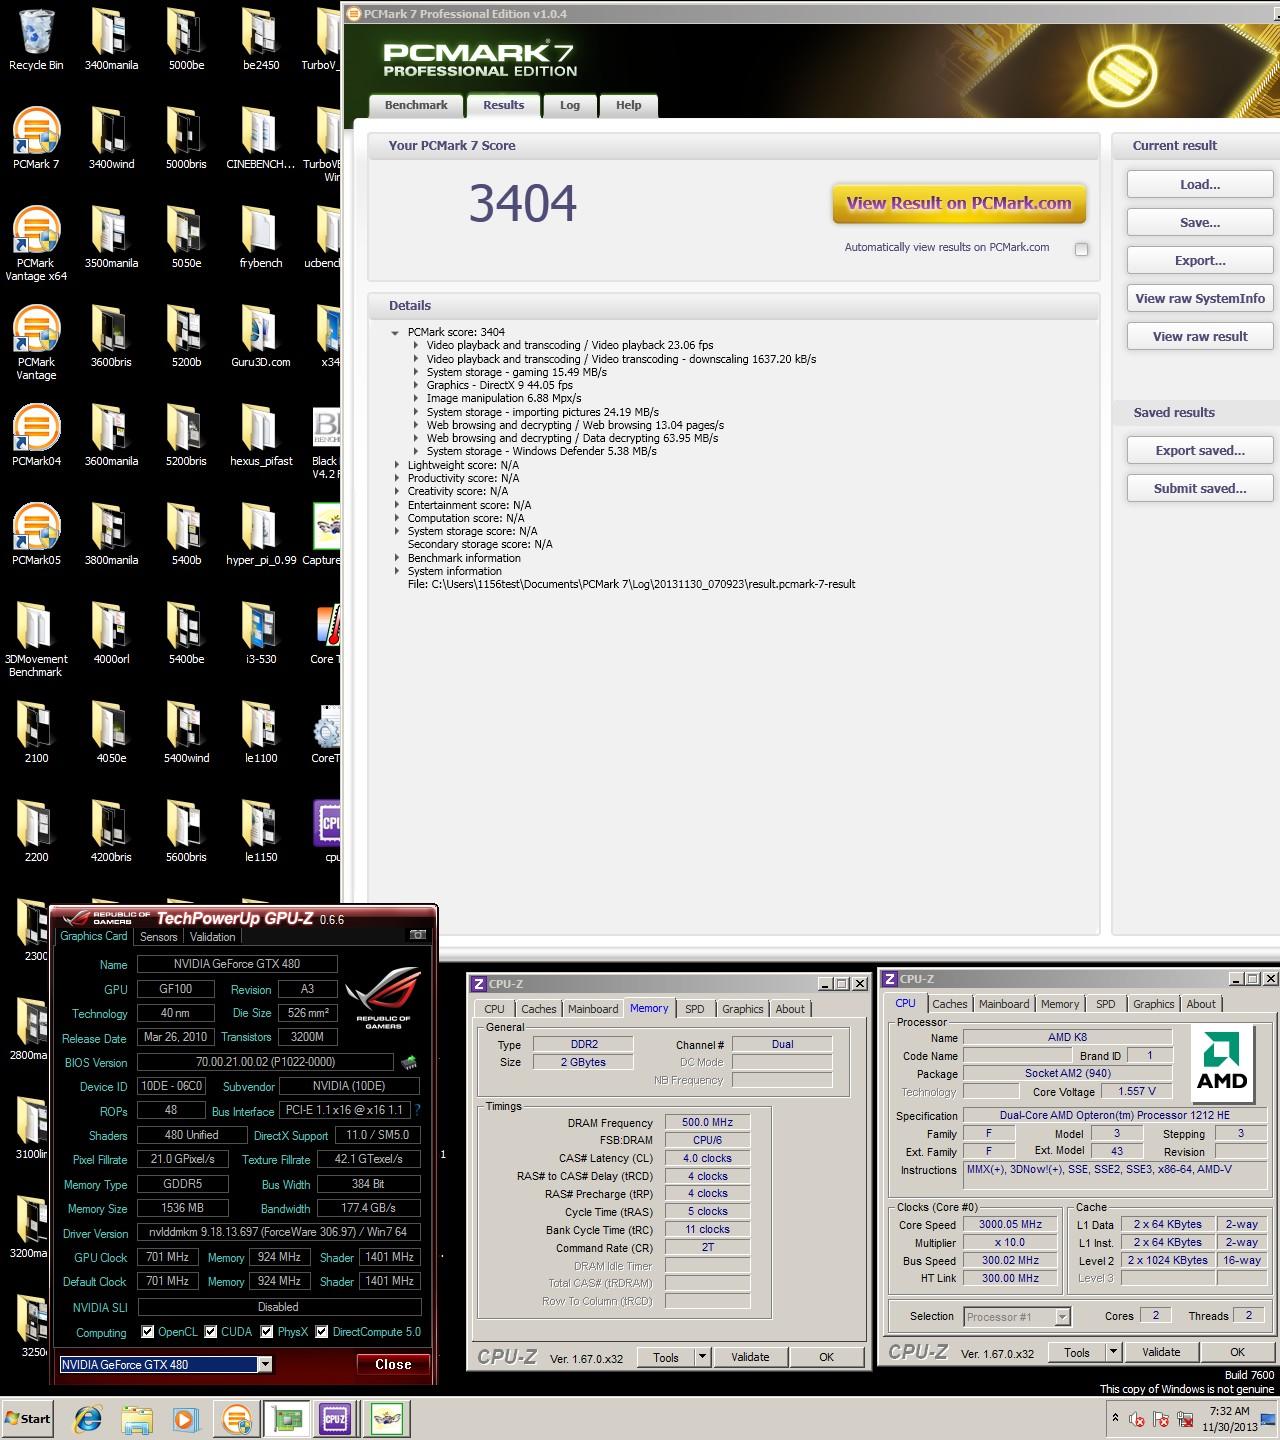The image size is (1280, 1440).
Task: Open Processor #1 selection dropdown
Action: [1062, 1317]
